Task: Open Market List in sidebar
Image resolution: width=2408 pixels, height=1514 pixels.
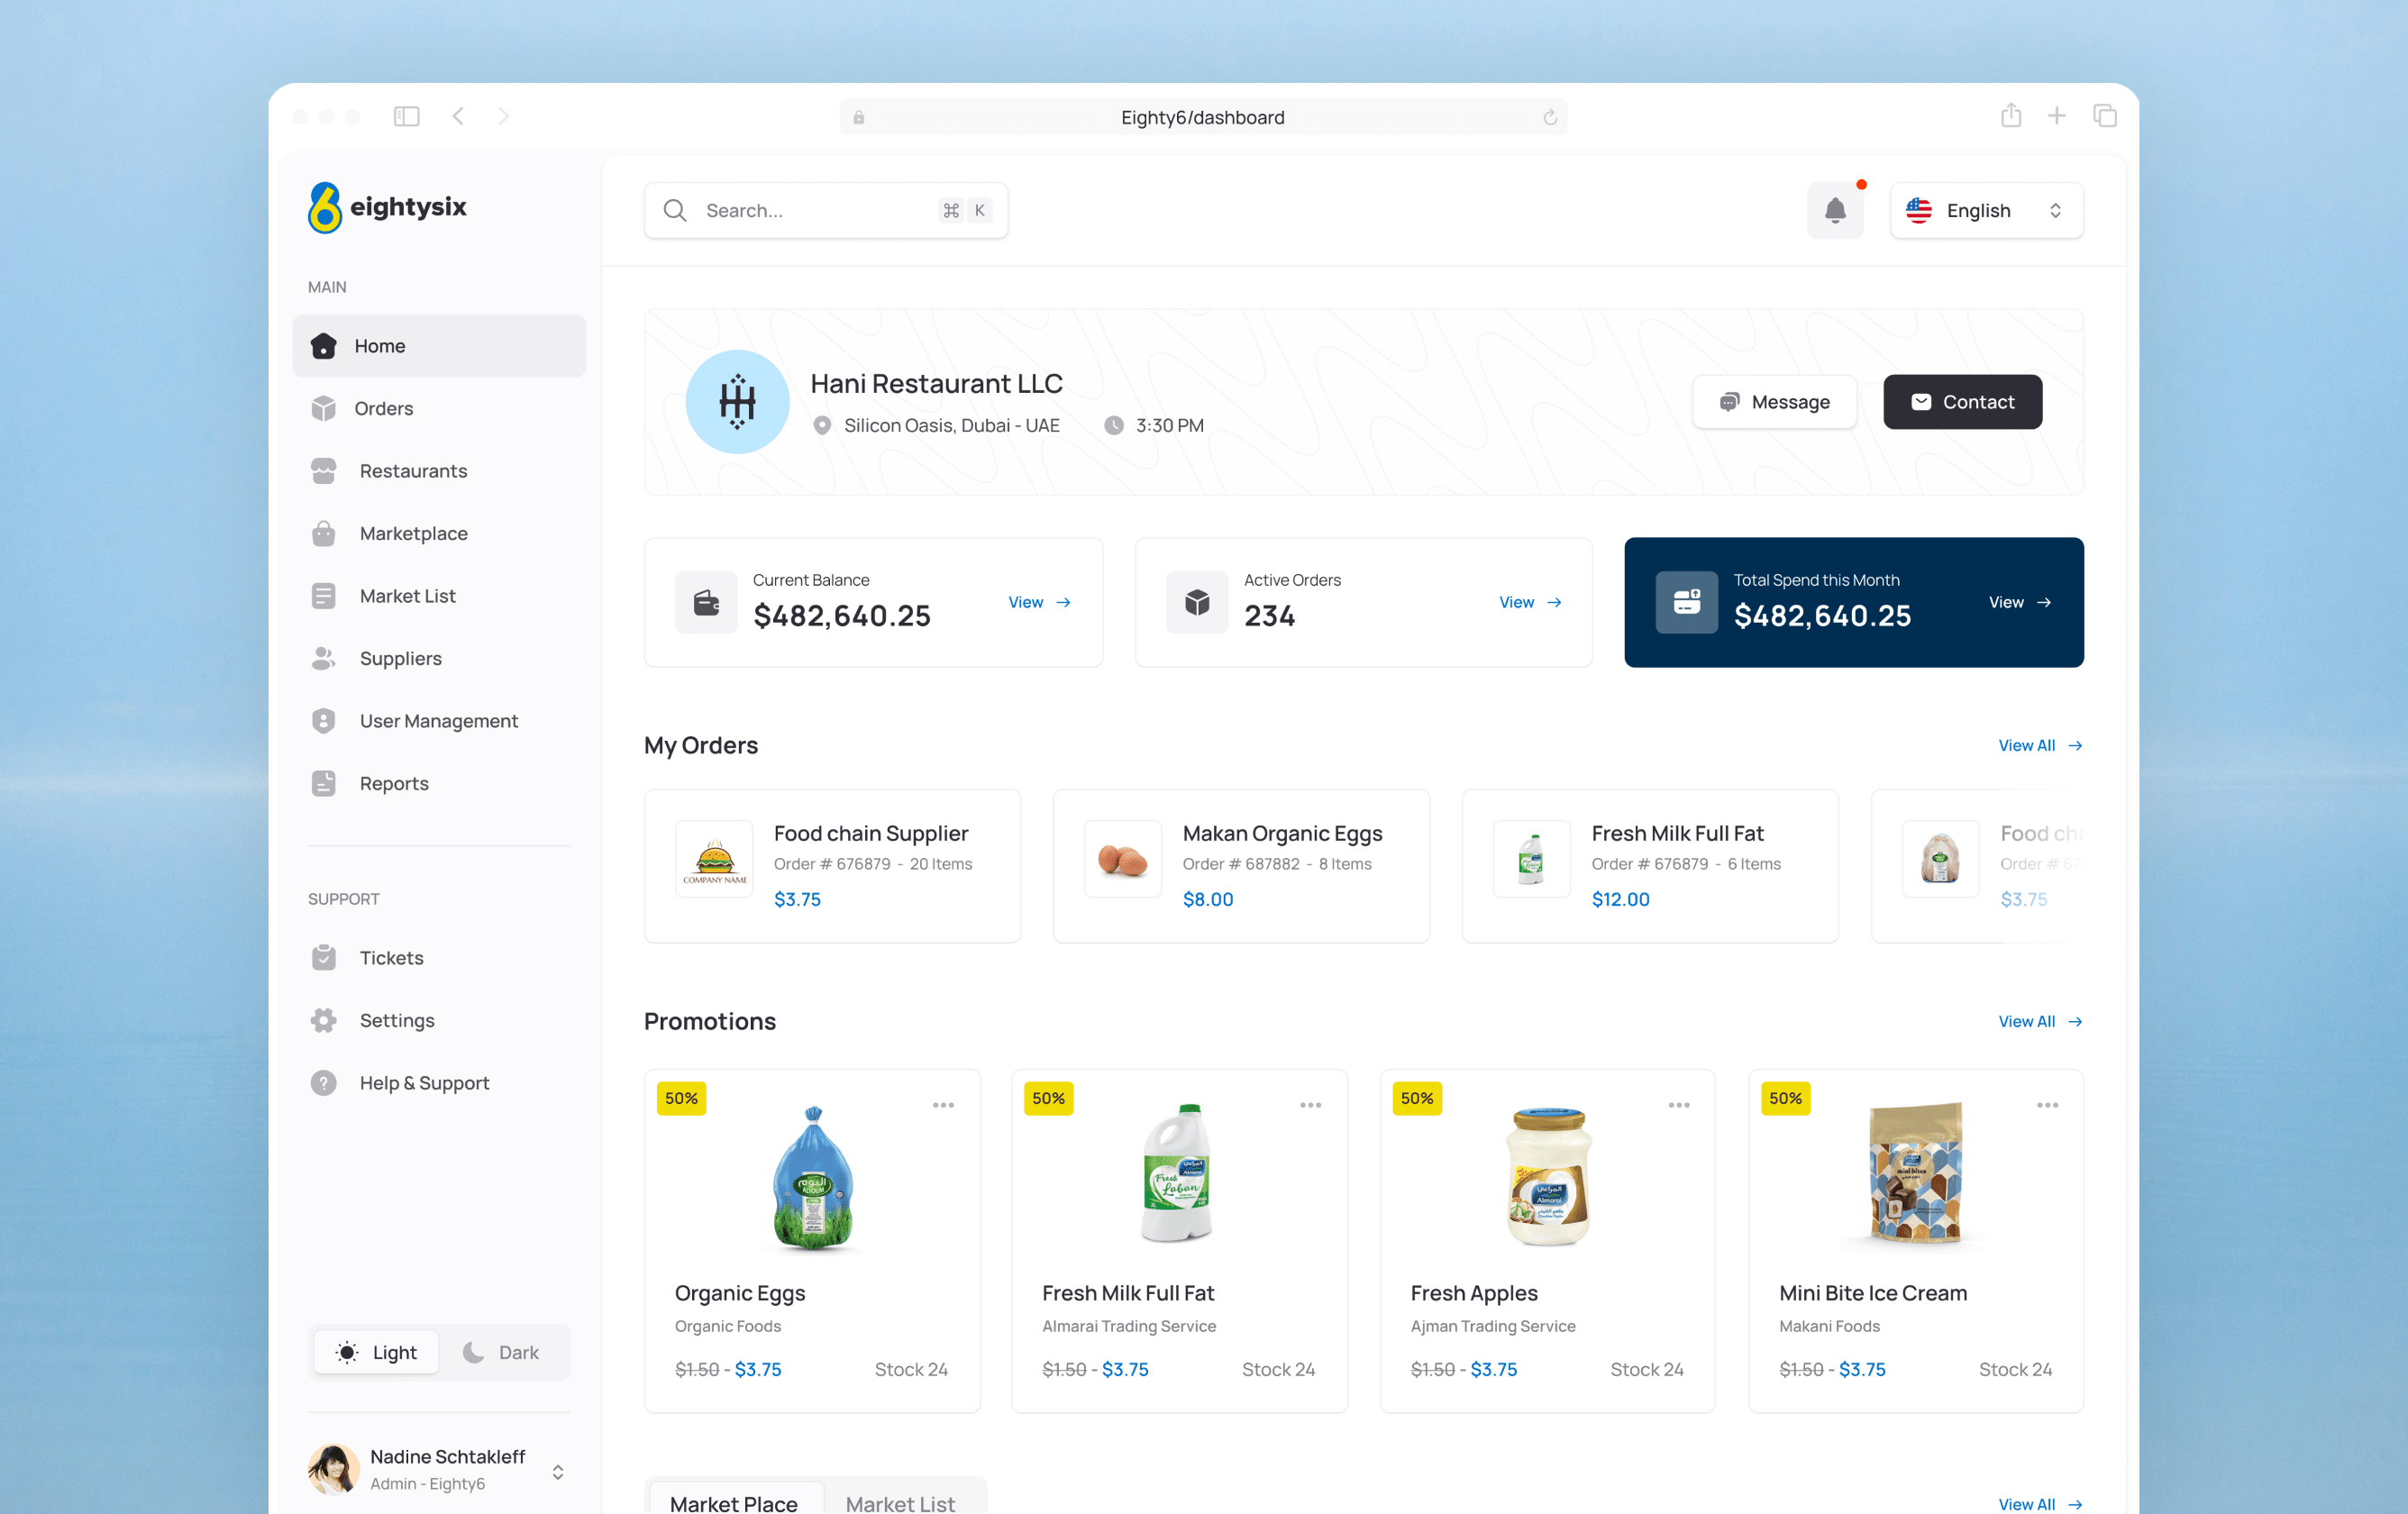Action: point(439,596)
